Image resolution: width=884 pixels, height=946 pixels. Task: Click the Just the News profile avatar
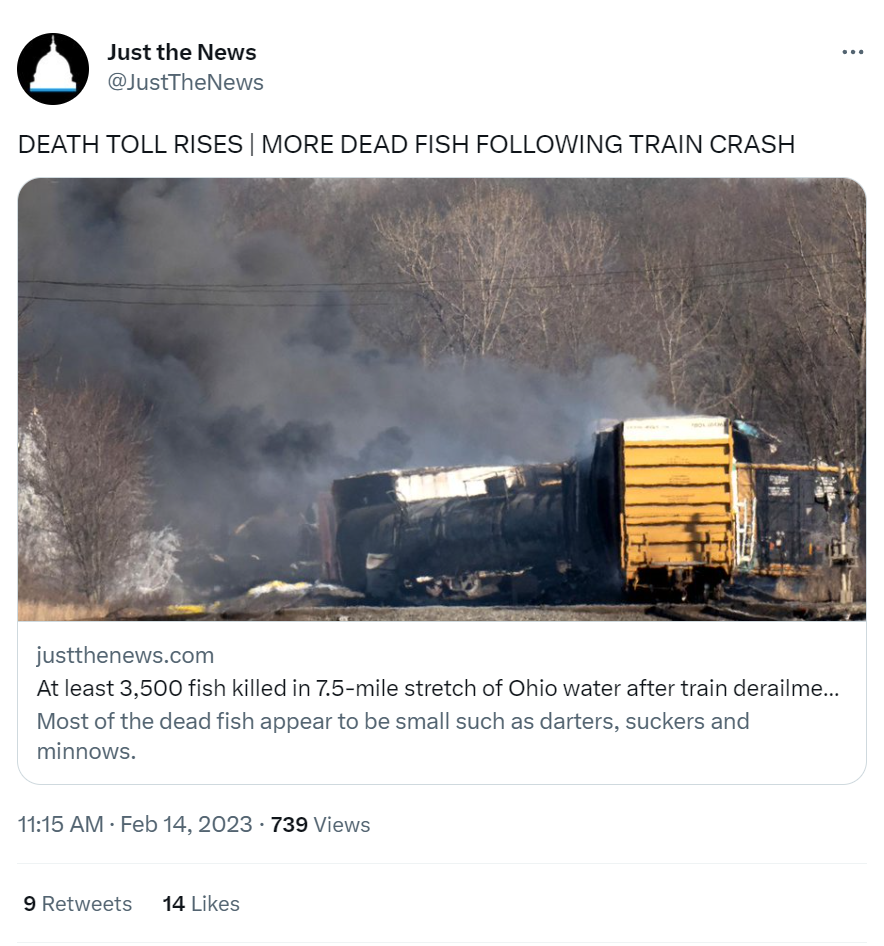click(53, 69)
